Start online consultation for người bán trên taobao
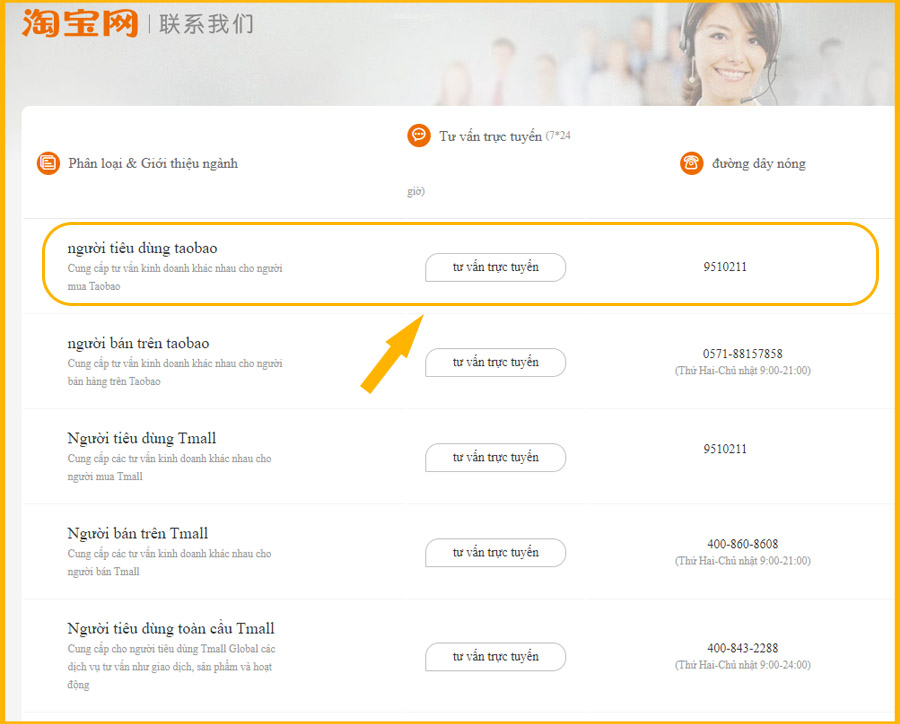This screenshot has width=900, height=724. [x=495, y=362]
